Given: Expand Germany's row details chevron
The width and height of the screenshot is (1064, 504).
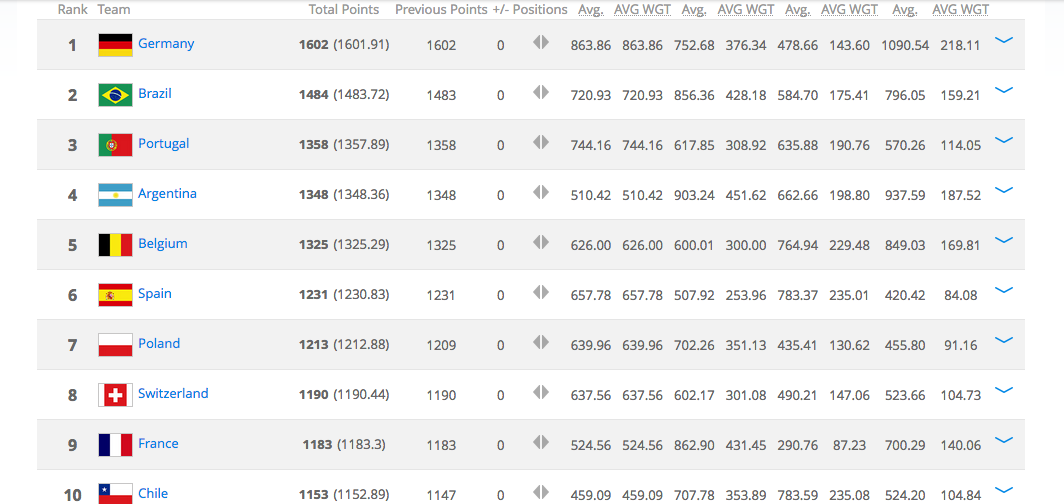Looking at the screenshot, I should click(x=1004, y=40).
